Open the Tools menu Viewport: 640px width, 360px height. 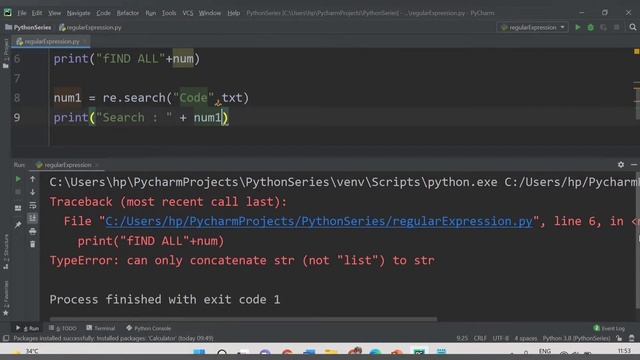(x=169, y=13)
